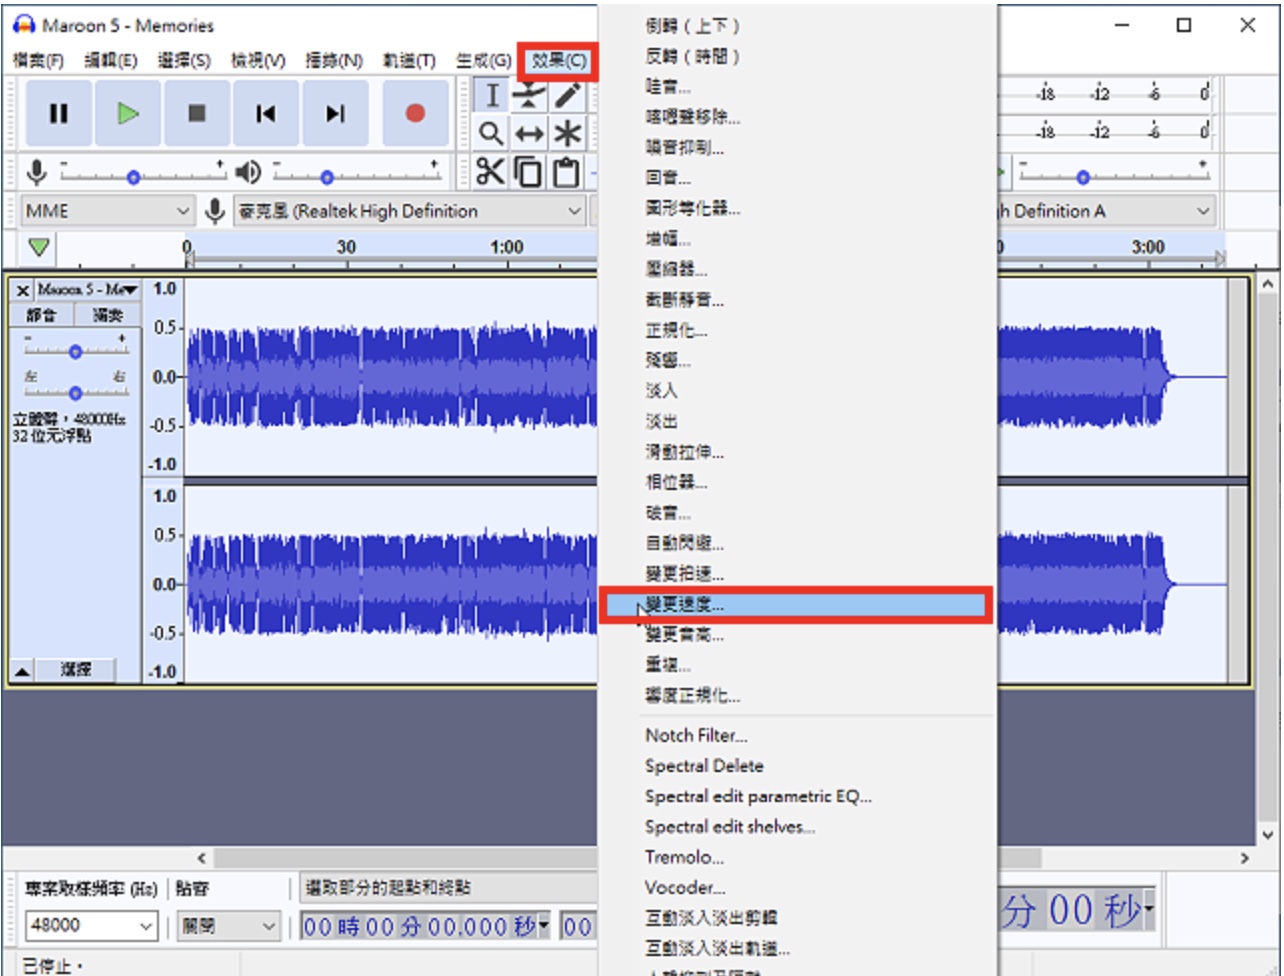
Task: Open the 生成(G) menu
Action: [x=484, y=61]
